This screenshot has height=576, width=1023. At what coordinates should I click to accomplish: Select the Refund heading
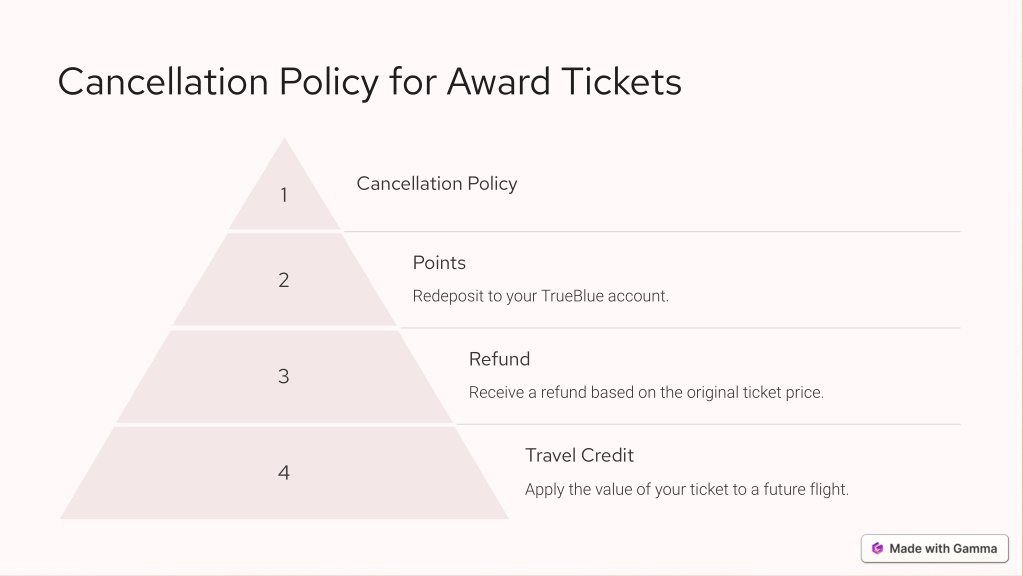499,359
